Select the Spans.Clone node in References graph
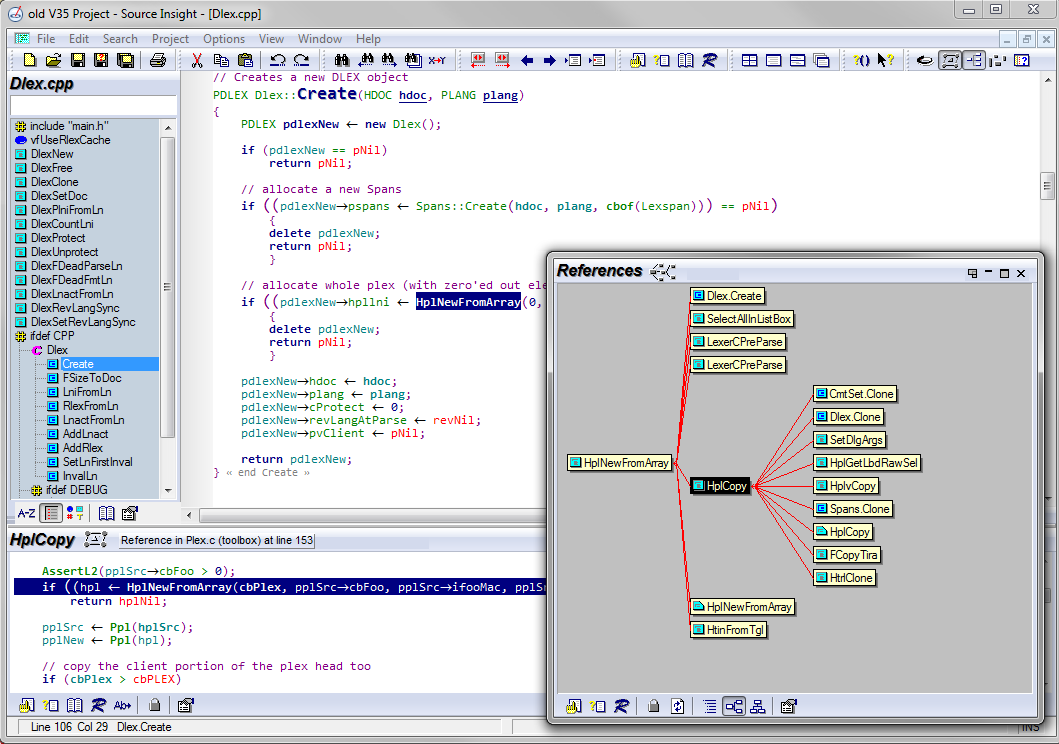1059x744 pixels. (x=852, y=509)
